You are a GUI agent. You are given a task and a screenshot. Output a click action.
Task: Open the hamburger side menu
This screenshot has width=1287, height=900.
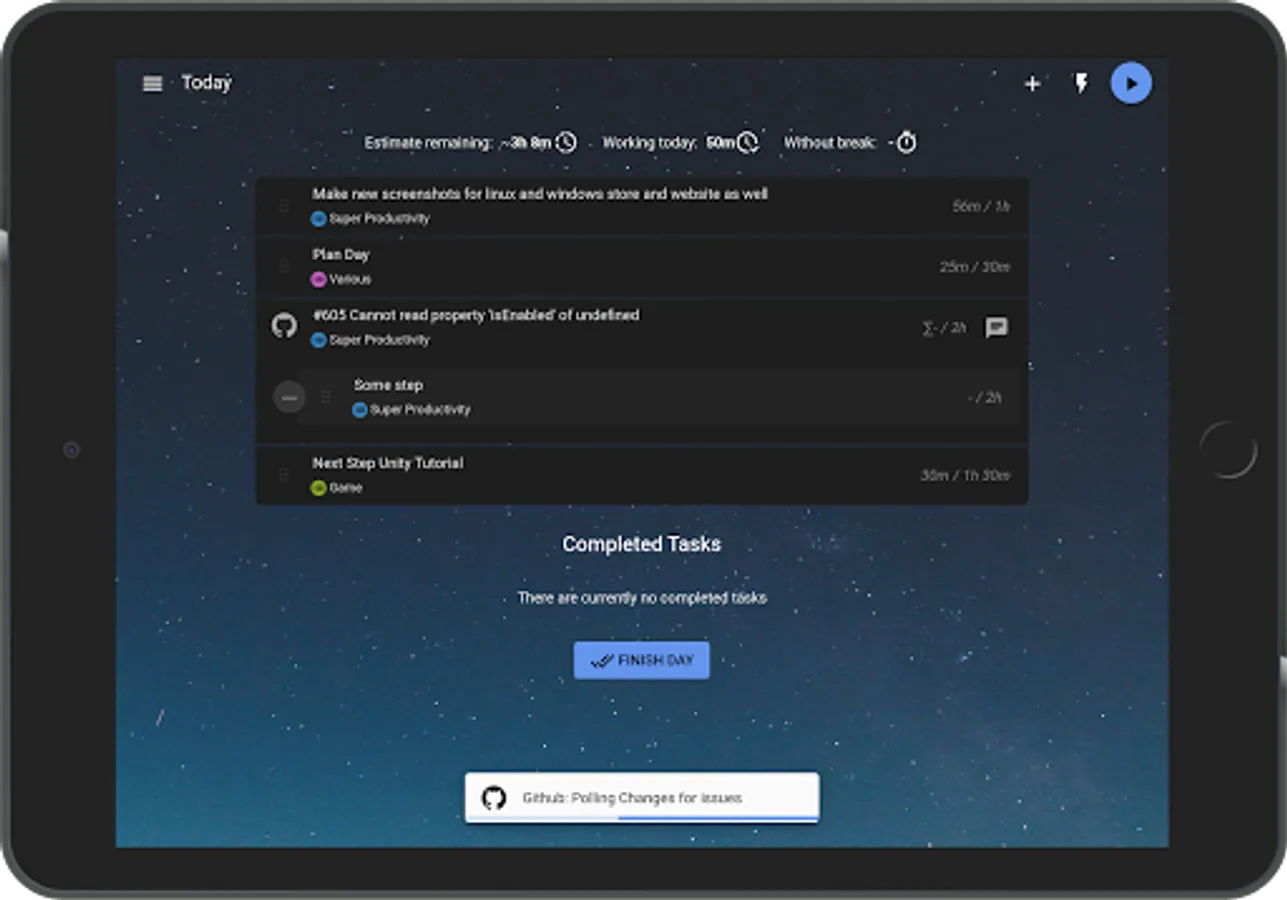click(x=153, y=84)
